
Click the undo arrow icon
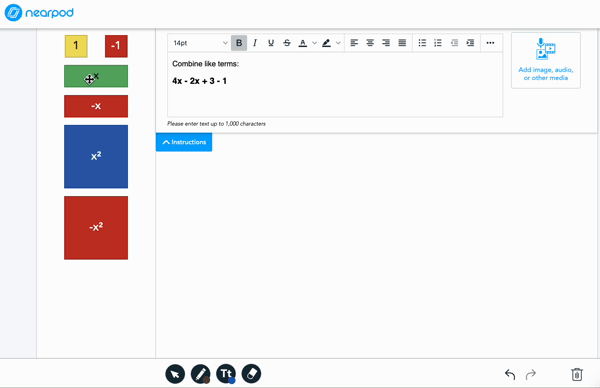[x=510, y=374]
